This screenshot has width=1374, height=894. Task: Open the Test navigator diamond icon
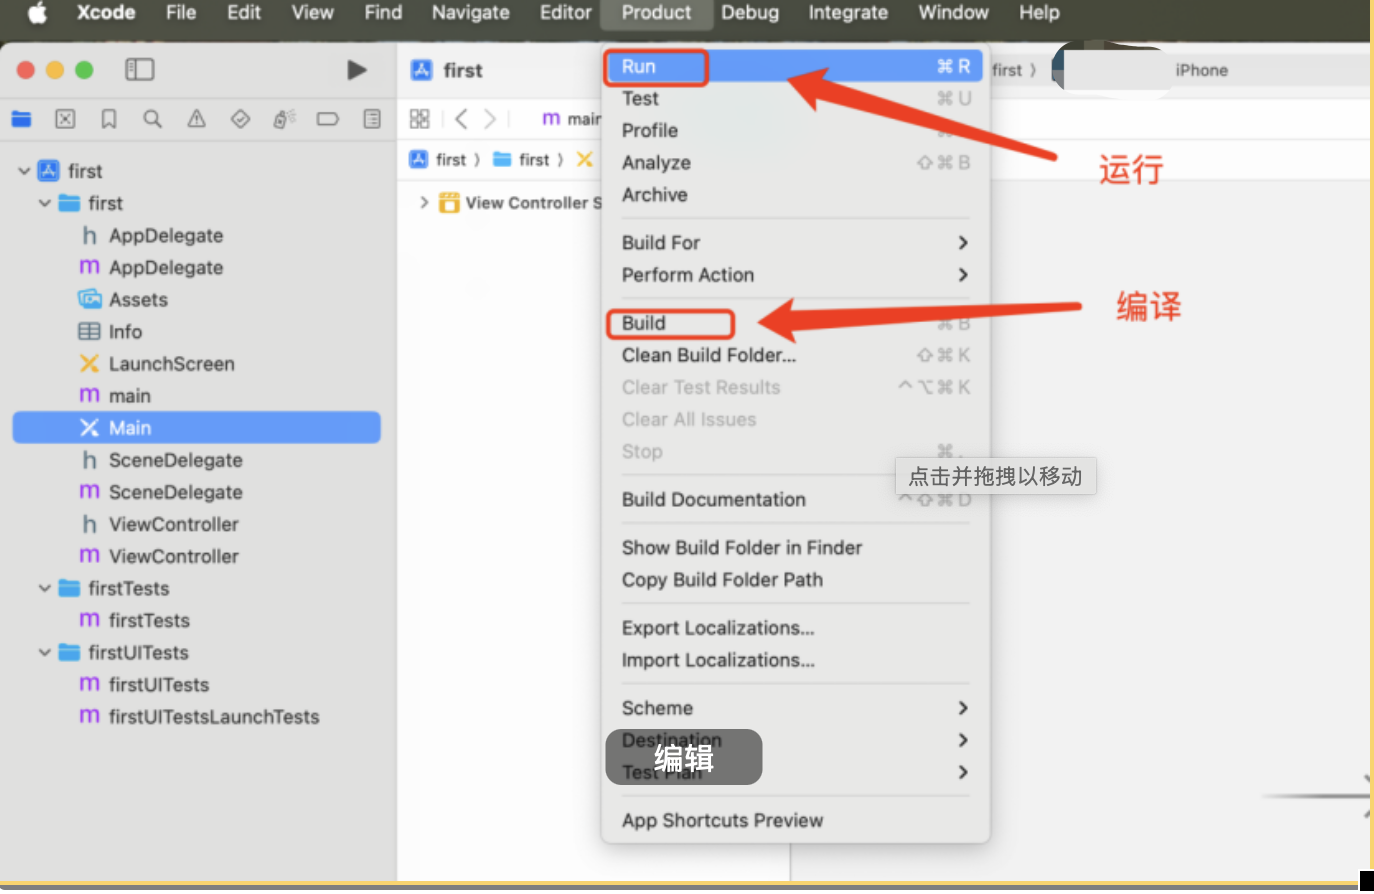coord(240,119)
